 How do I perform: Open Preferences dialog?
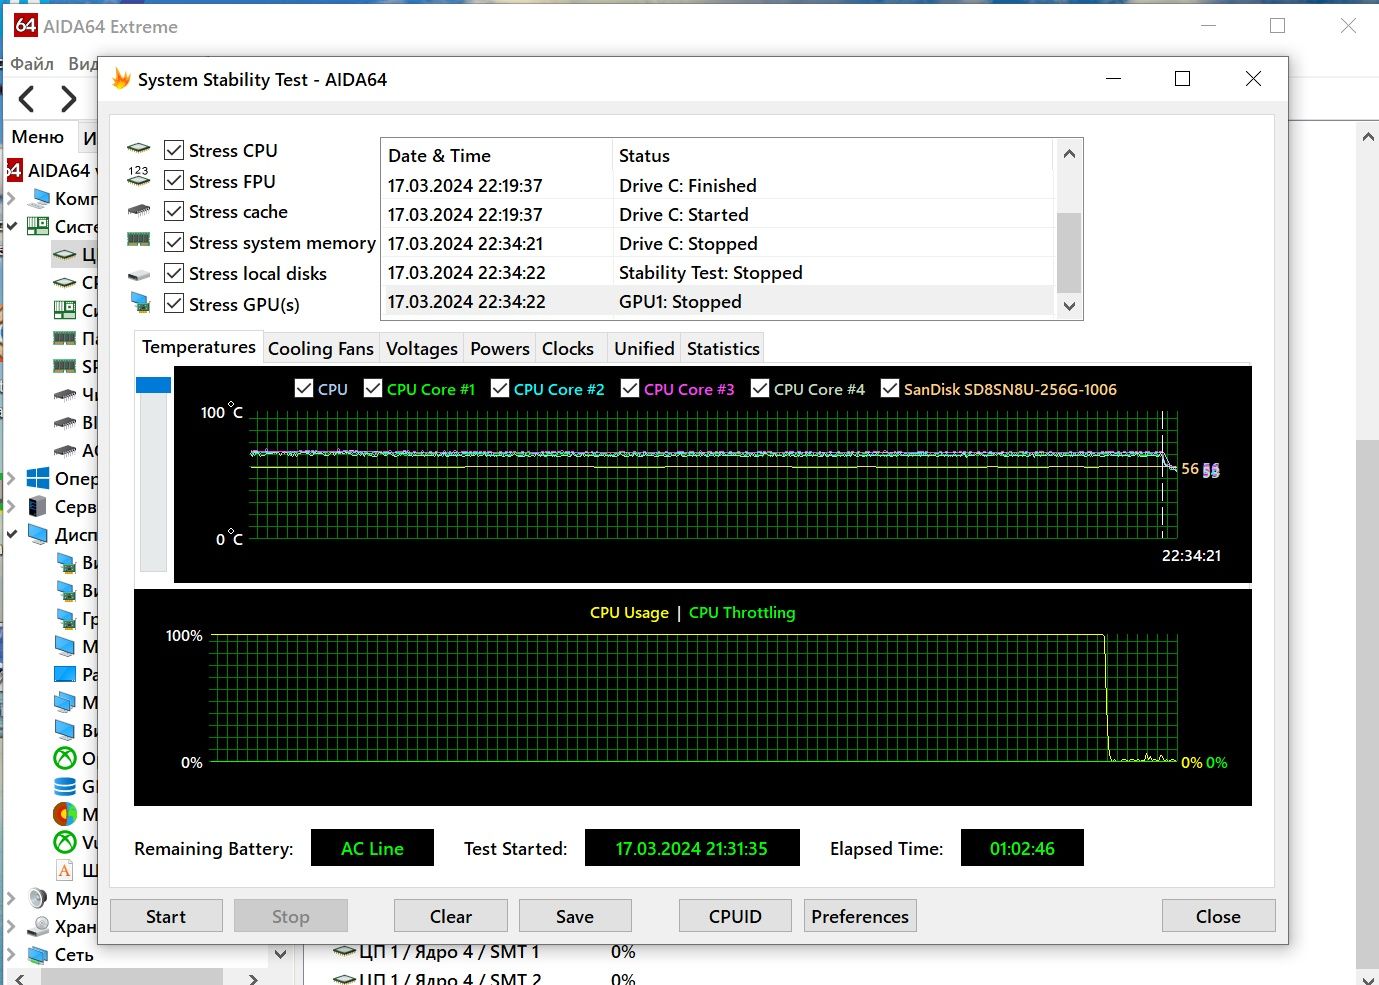click(860, 916)
